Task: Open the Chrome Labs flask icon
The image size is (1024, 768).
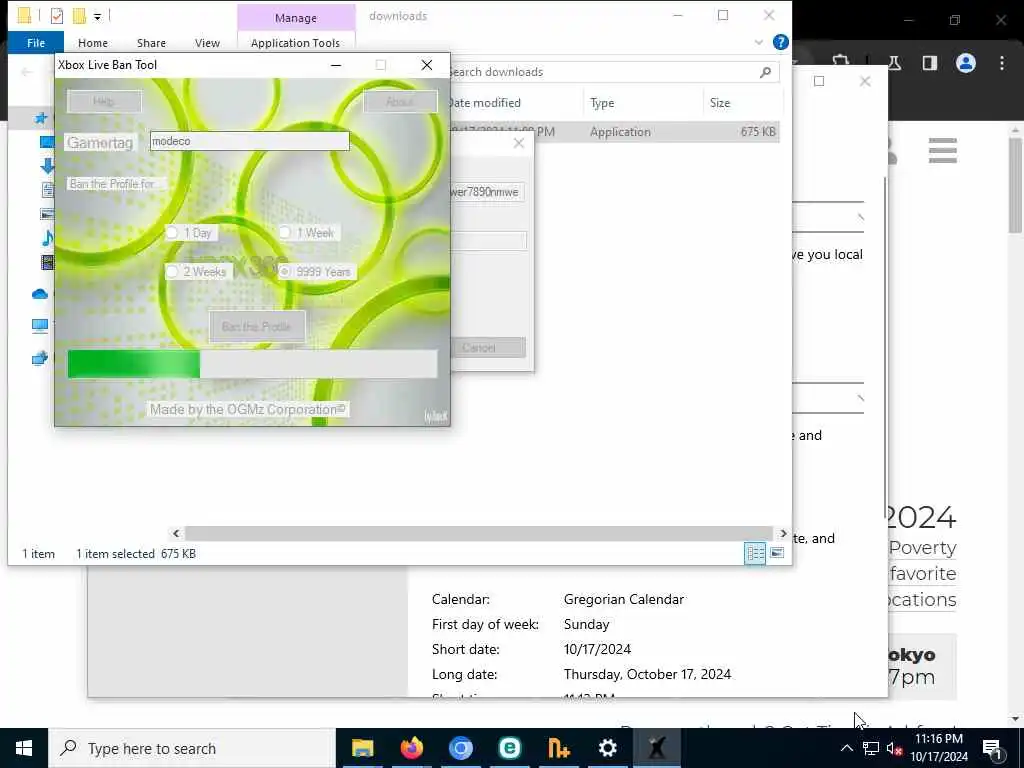Action: (894, 63)
